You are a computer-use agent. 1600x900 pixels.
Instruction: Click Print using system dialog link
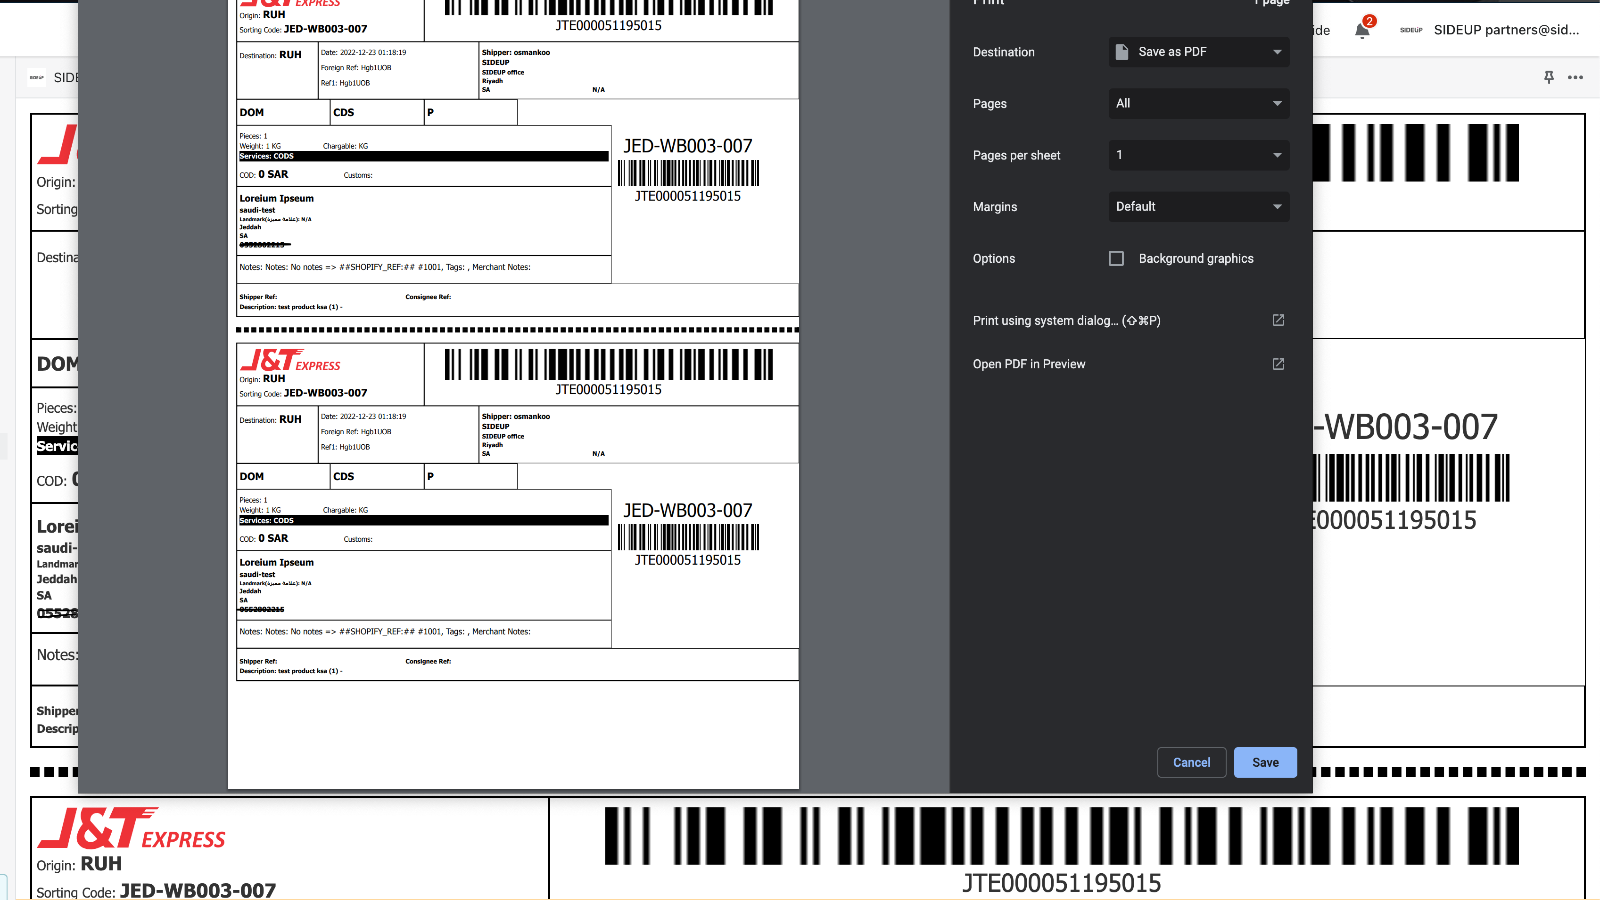click(x=1066, y=321)
